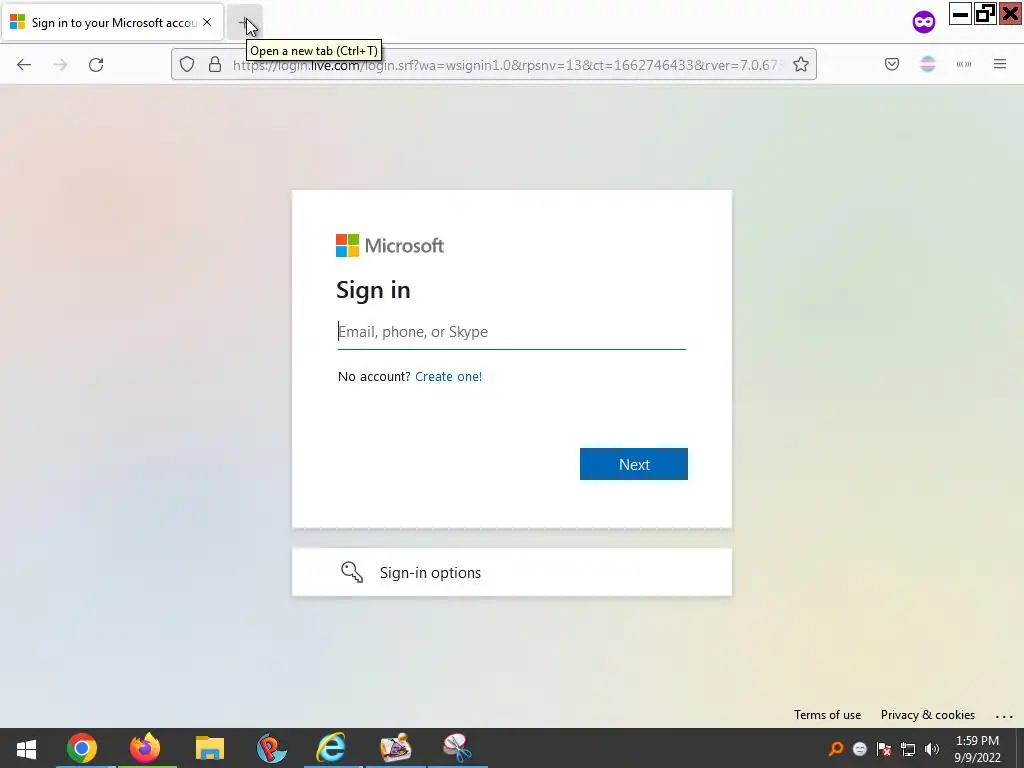The width and height of the screenshot is (1024, 768).
Task: Open File Explorer from the taskbar
Action: 209,748
